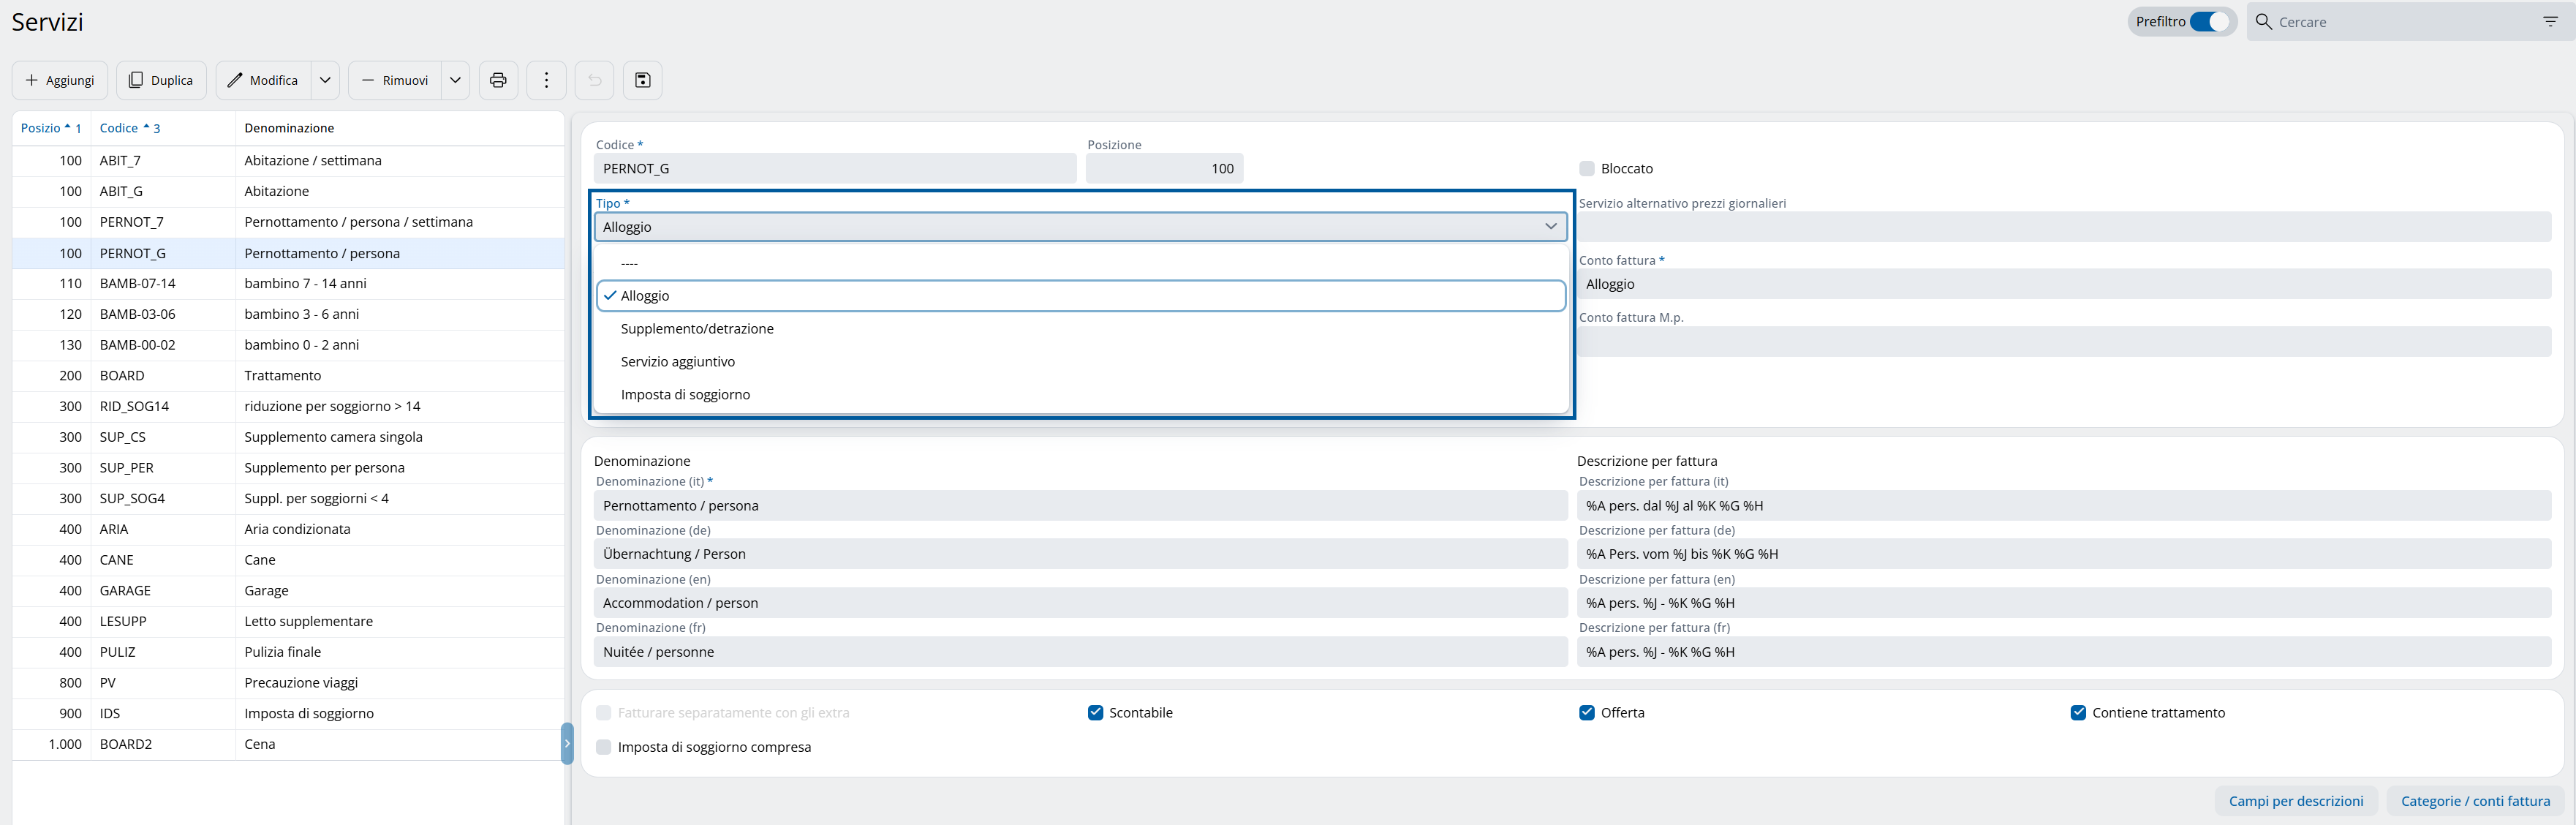The width and height of the screenshot is (2576, 825).
Task: Collapse list panel with splitter handle
Action: tap(567, 743)
